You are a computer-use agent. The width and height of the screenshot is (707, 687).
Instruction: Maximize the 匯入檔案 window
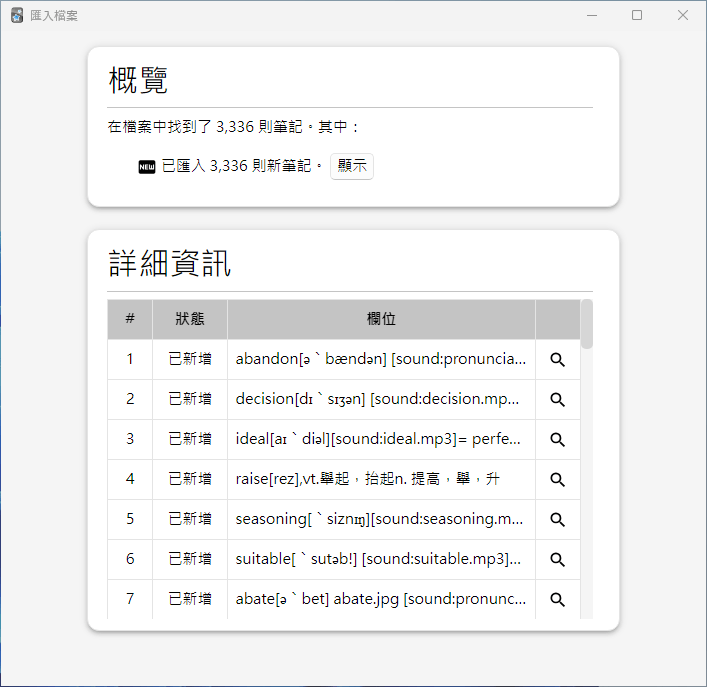point(637,15)
